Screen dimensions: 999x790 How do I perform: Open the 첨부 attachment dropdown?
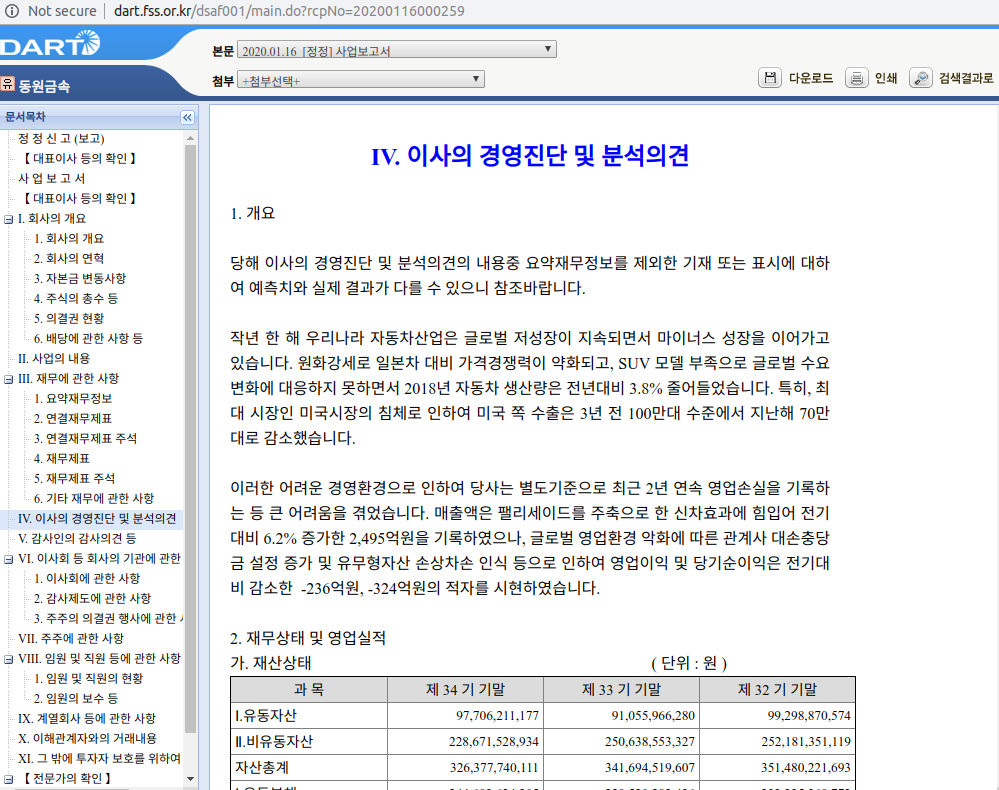(361, 80)
